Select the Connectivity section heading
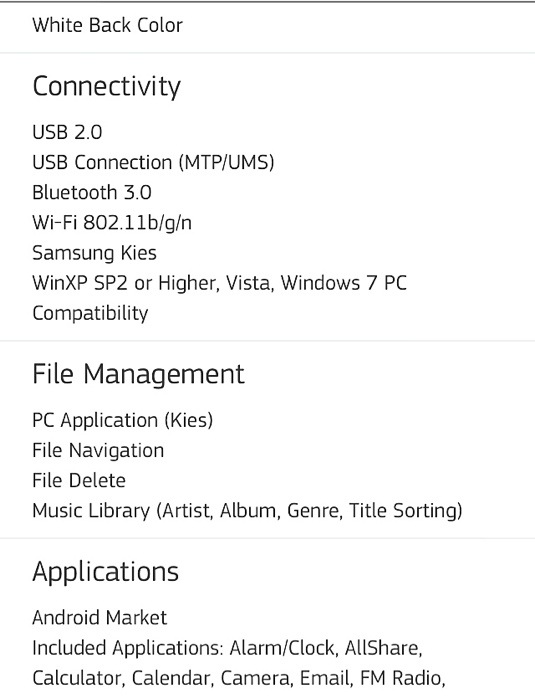535x699 pixels. 107,86
